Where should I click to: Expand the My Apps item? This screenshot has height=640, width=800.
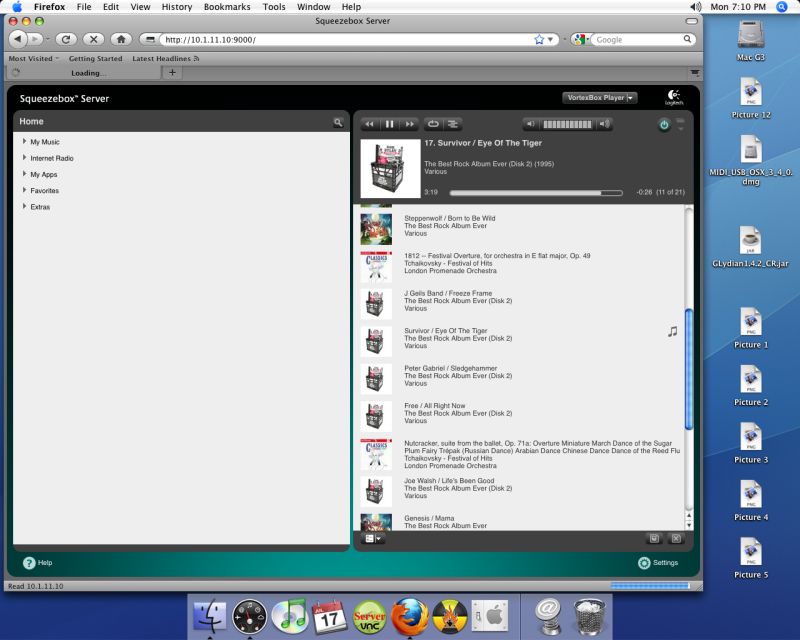(x=24, y=174)
